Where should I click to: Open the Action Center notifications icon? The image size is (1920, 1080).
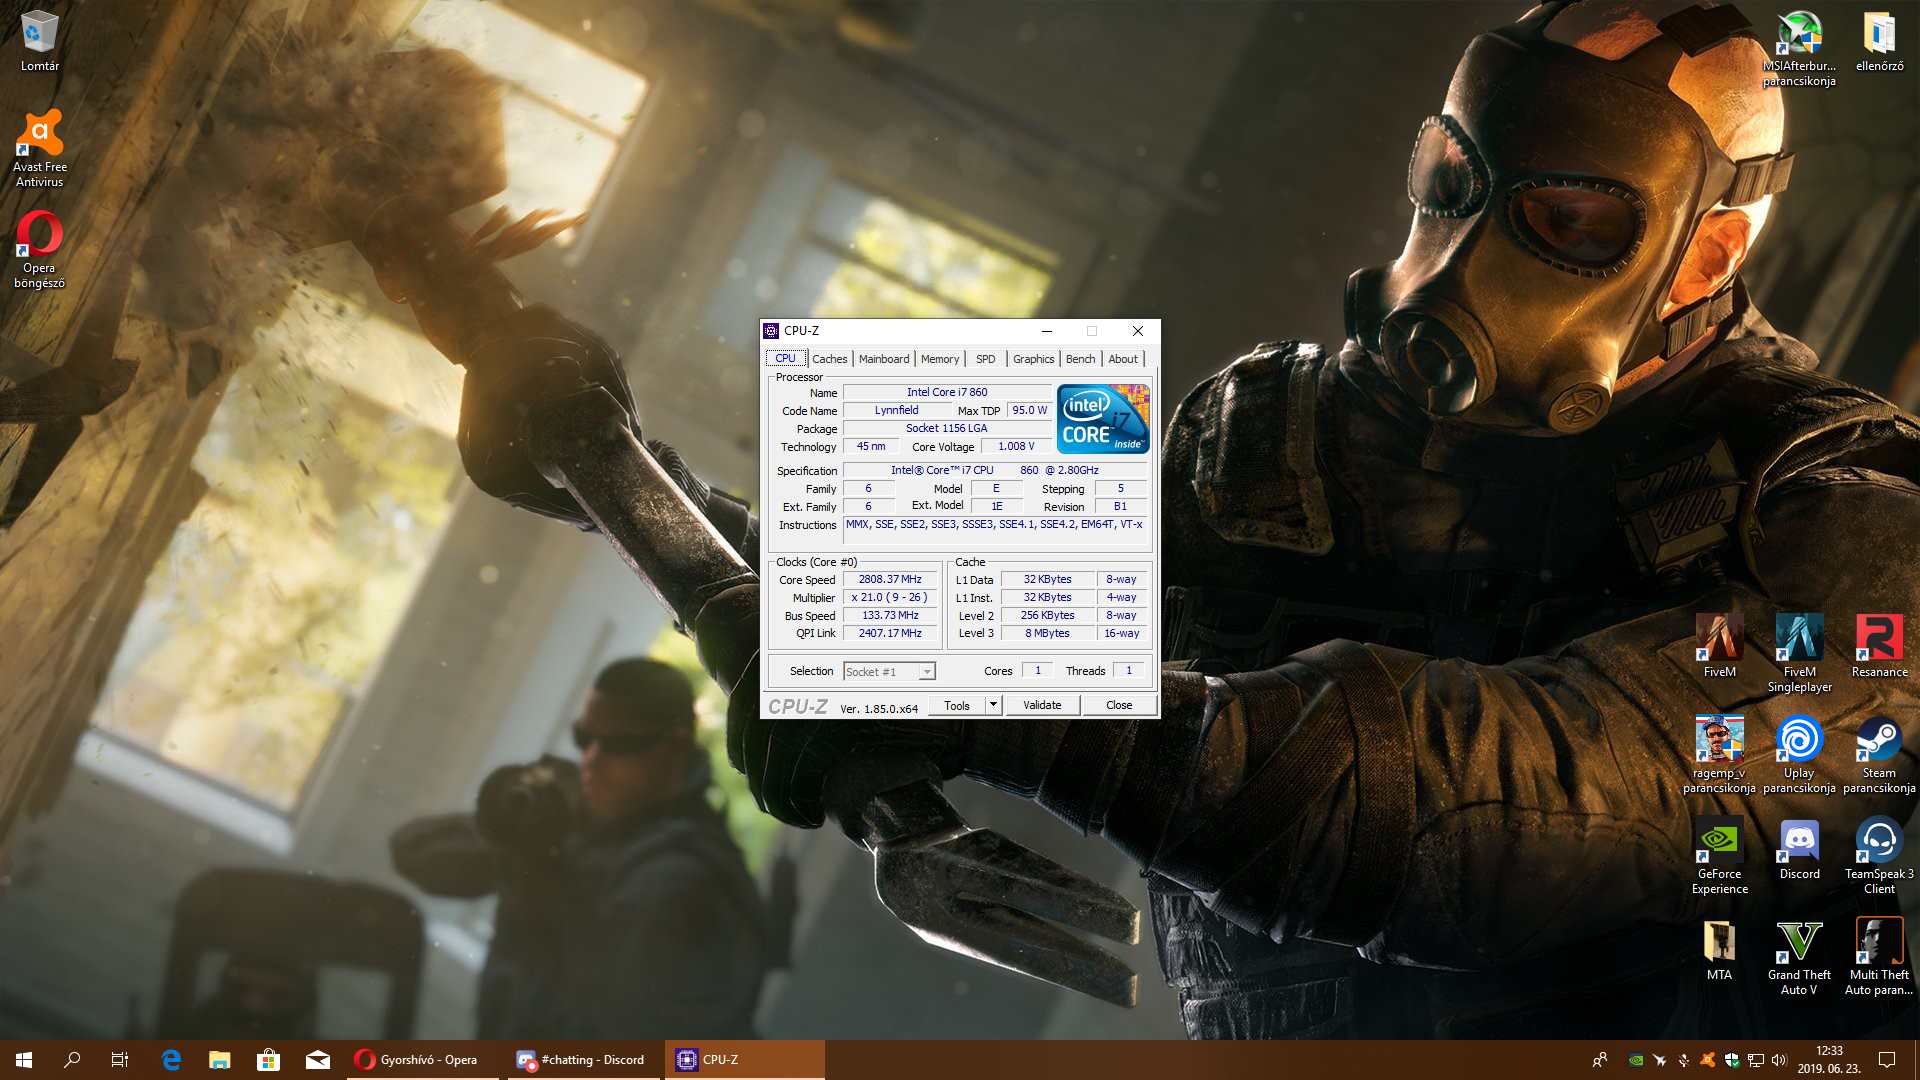click(1887, 1060)
